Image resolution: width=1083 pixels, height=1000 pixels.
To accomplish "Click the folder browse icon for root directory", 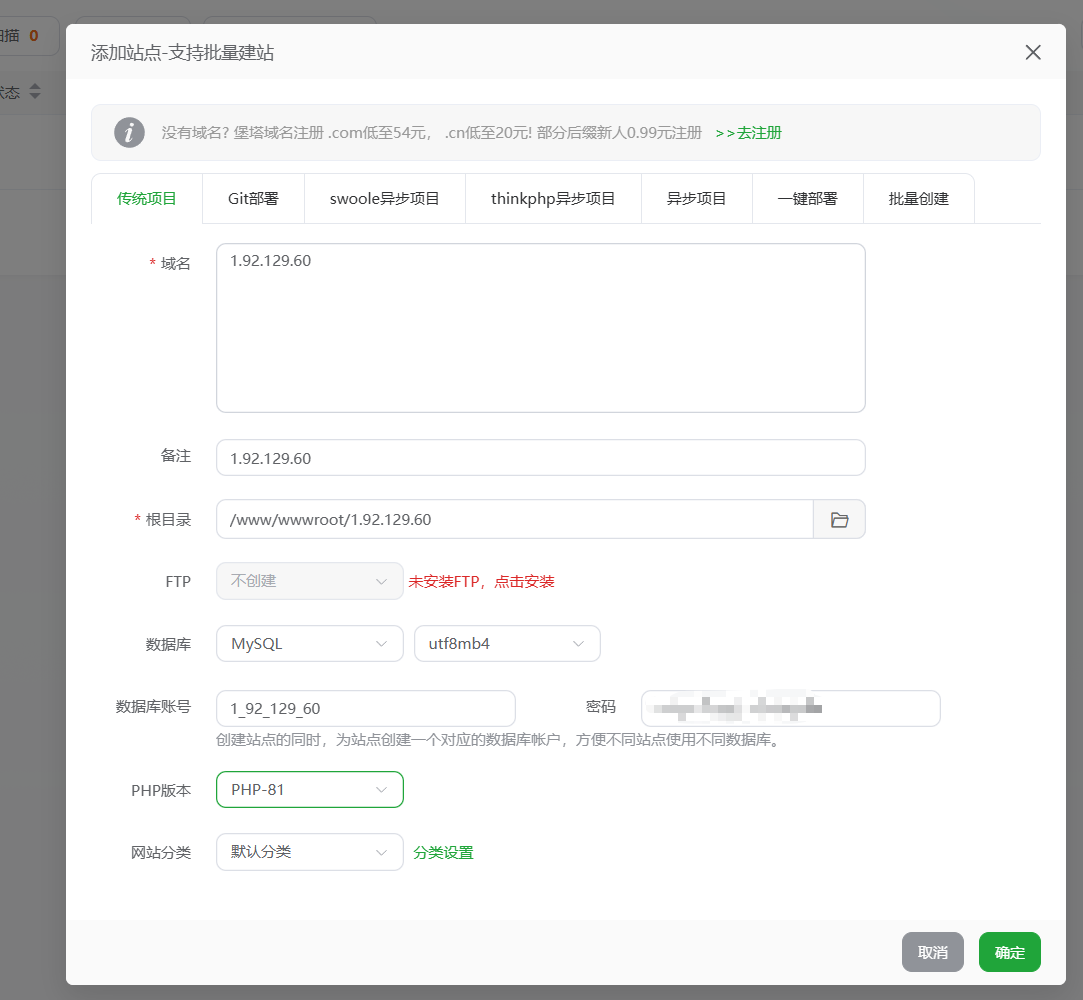I will click(x=839, y=520).
